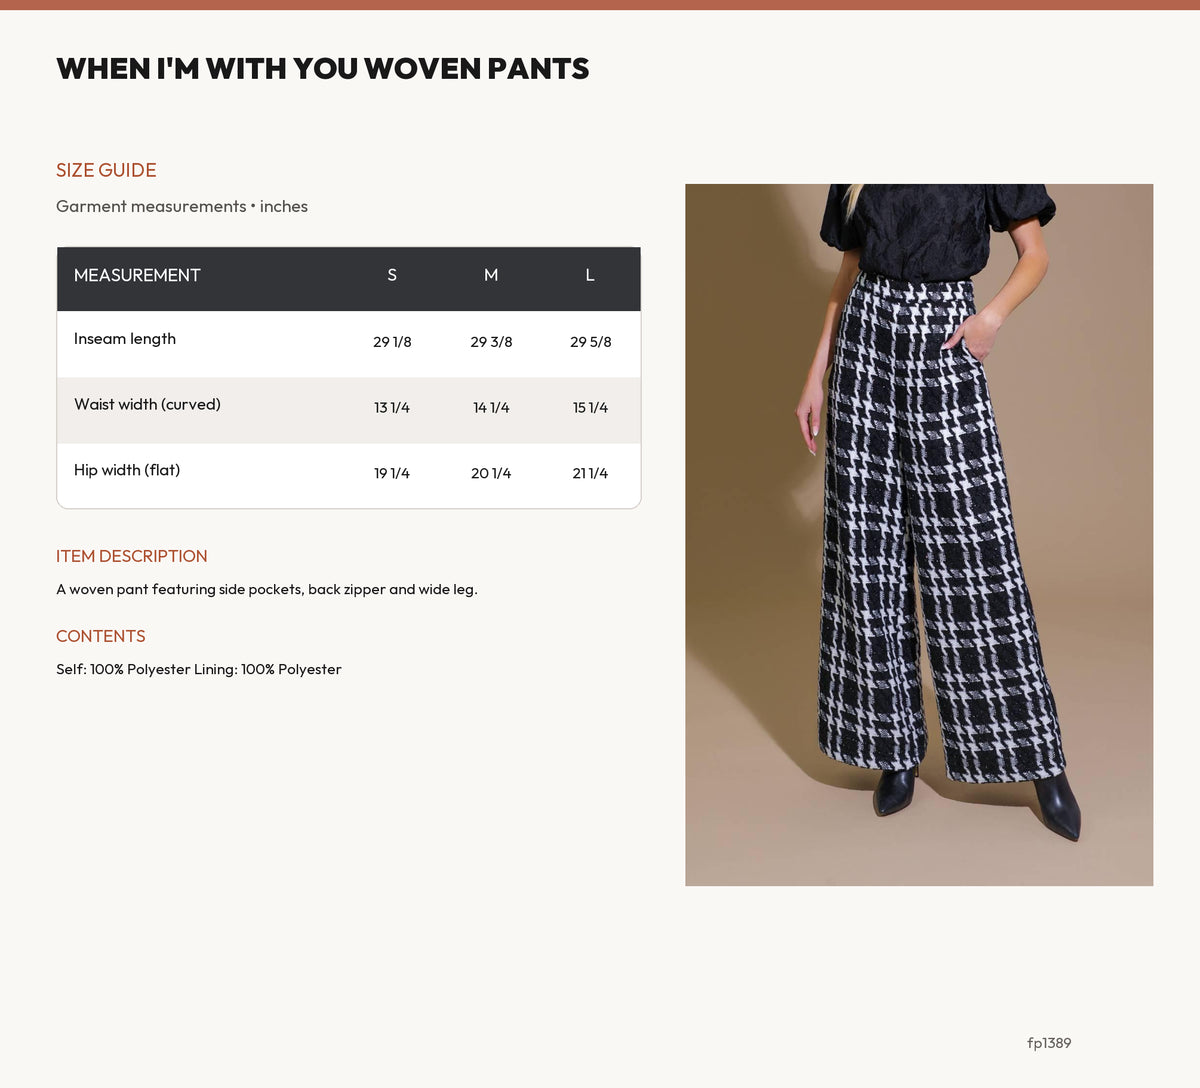1200x1088 pixels.
Task: Click the M size column header
Action: tap(491, 275)
